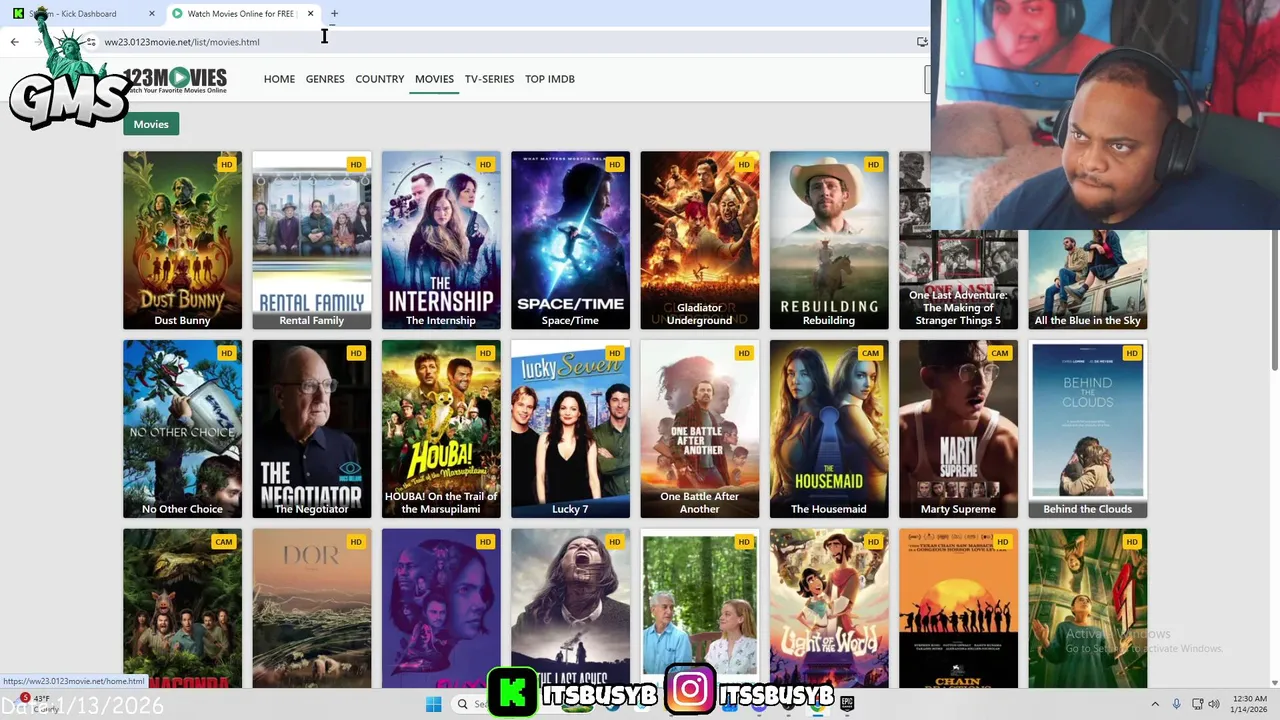This screenshot has height=720, width=1280.
Task: Open the Light of the World poster
Action: (829, 608)
